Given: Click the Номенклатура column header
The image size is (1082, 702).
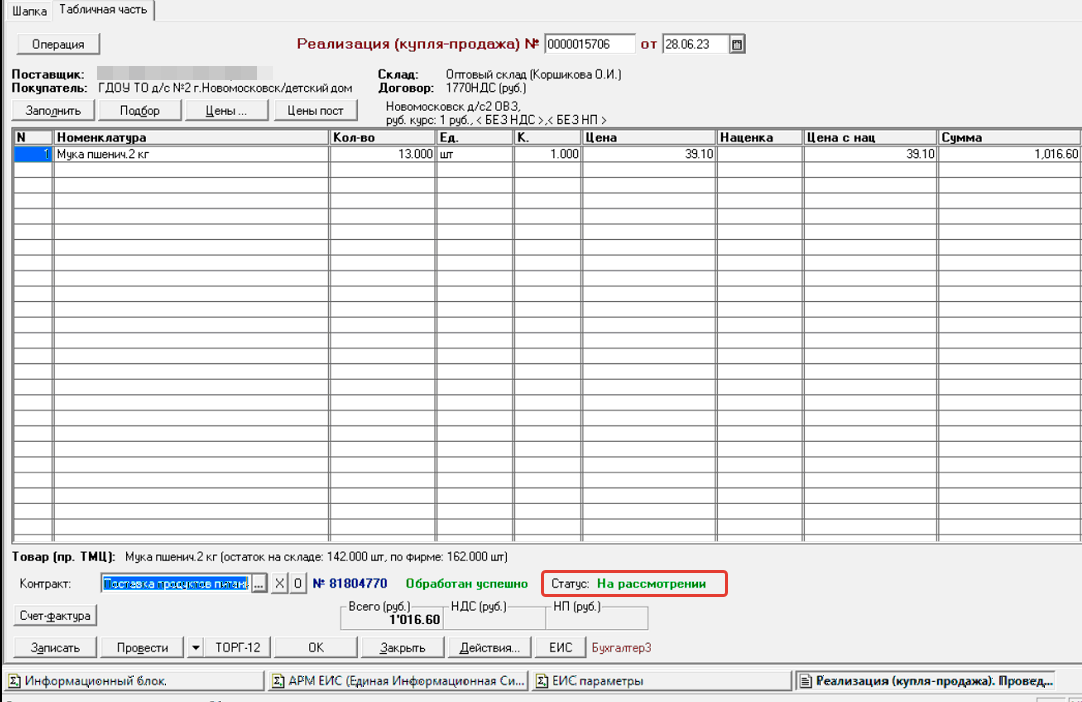Looking at the screenshot, I should [x=191, y=137].
